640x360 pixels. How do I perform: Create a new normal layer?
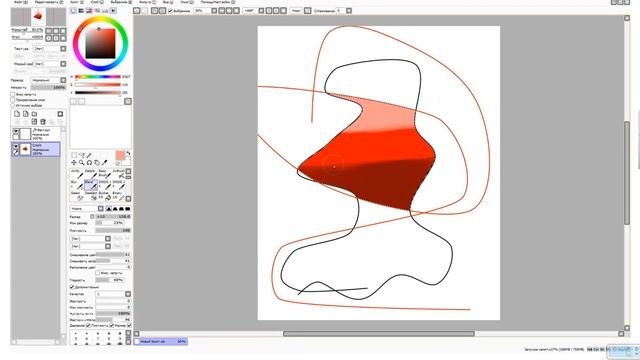(x=17, y=114)
